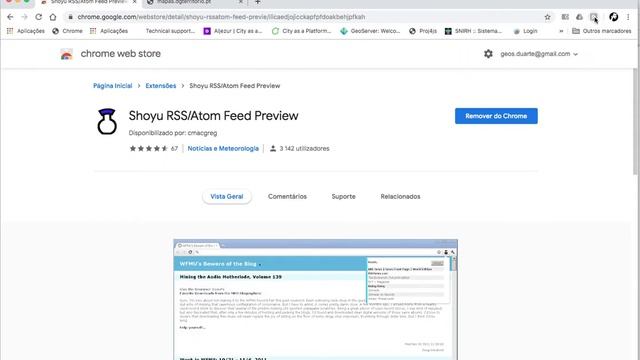640x360 pixels.
Task: Open the Chrome three-dot menu
Action: pyautogui.click(x=628, y=17)
